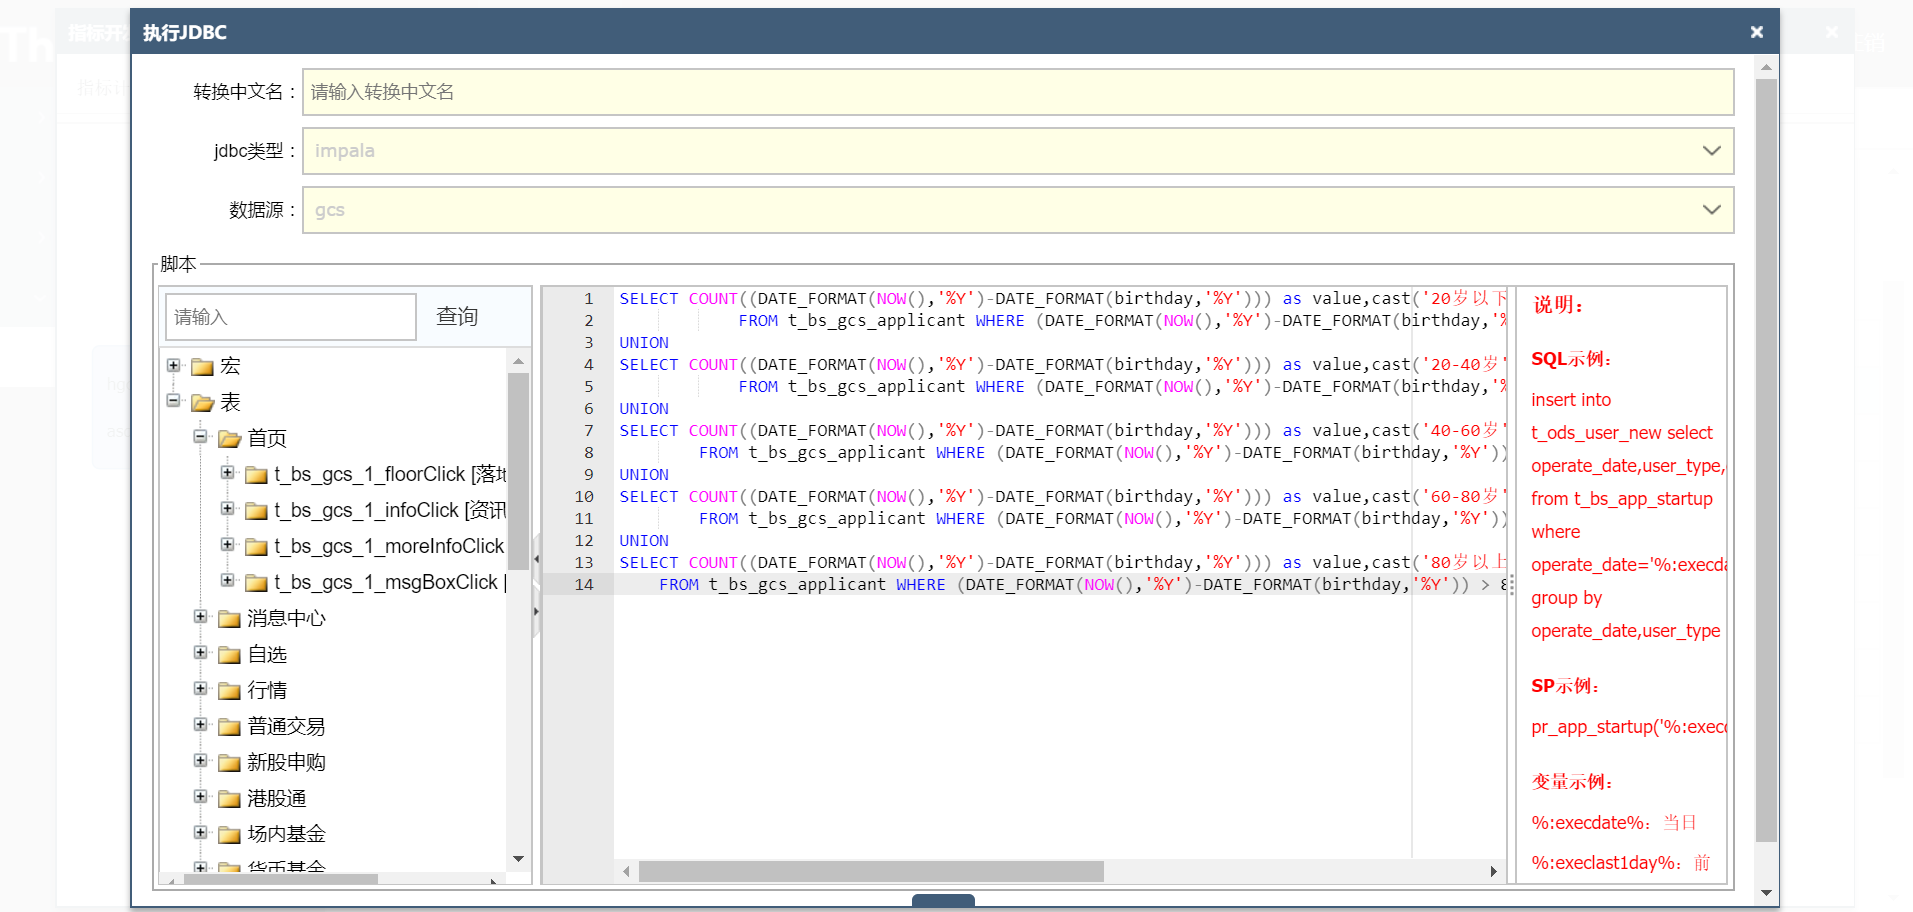Open the jdbc类型 dropdown showing impala
1913x912 pixels.
pyautogui.click(x=1018, y=151)
